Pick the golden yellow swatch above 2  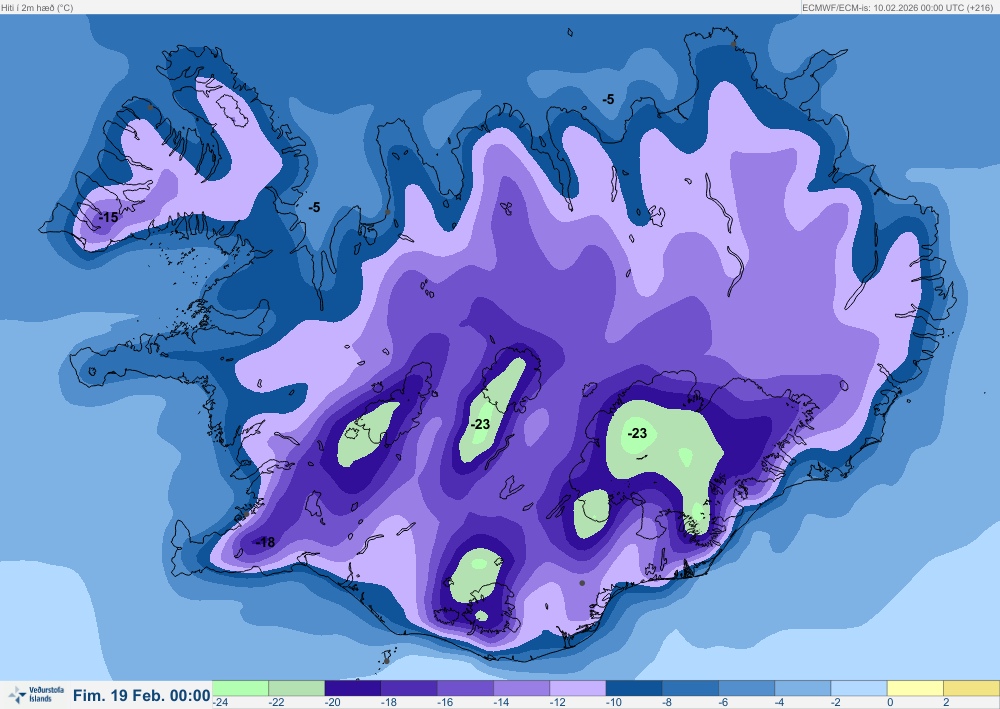971,688
